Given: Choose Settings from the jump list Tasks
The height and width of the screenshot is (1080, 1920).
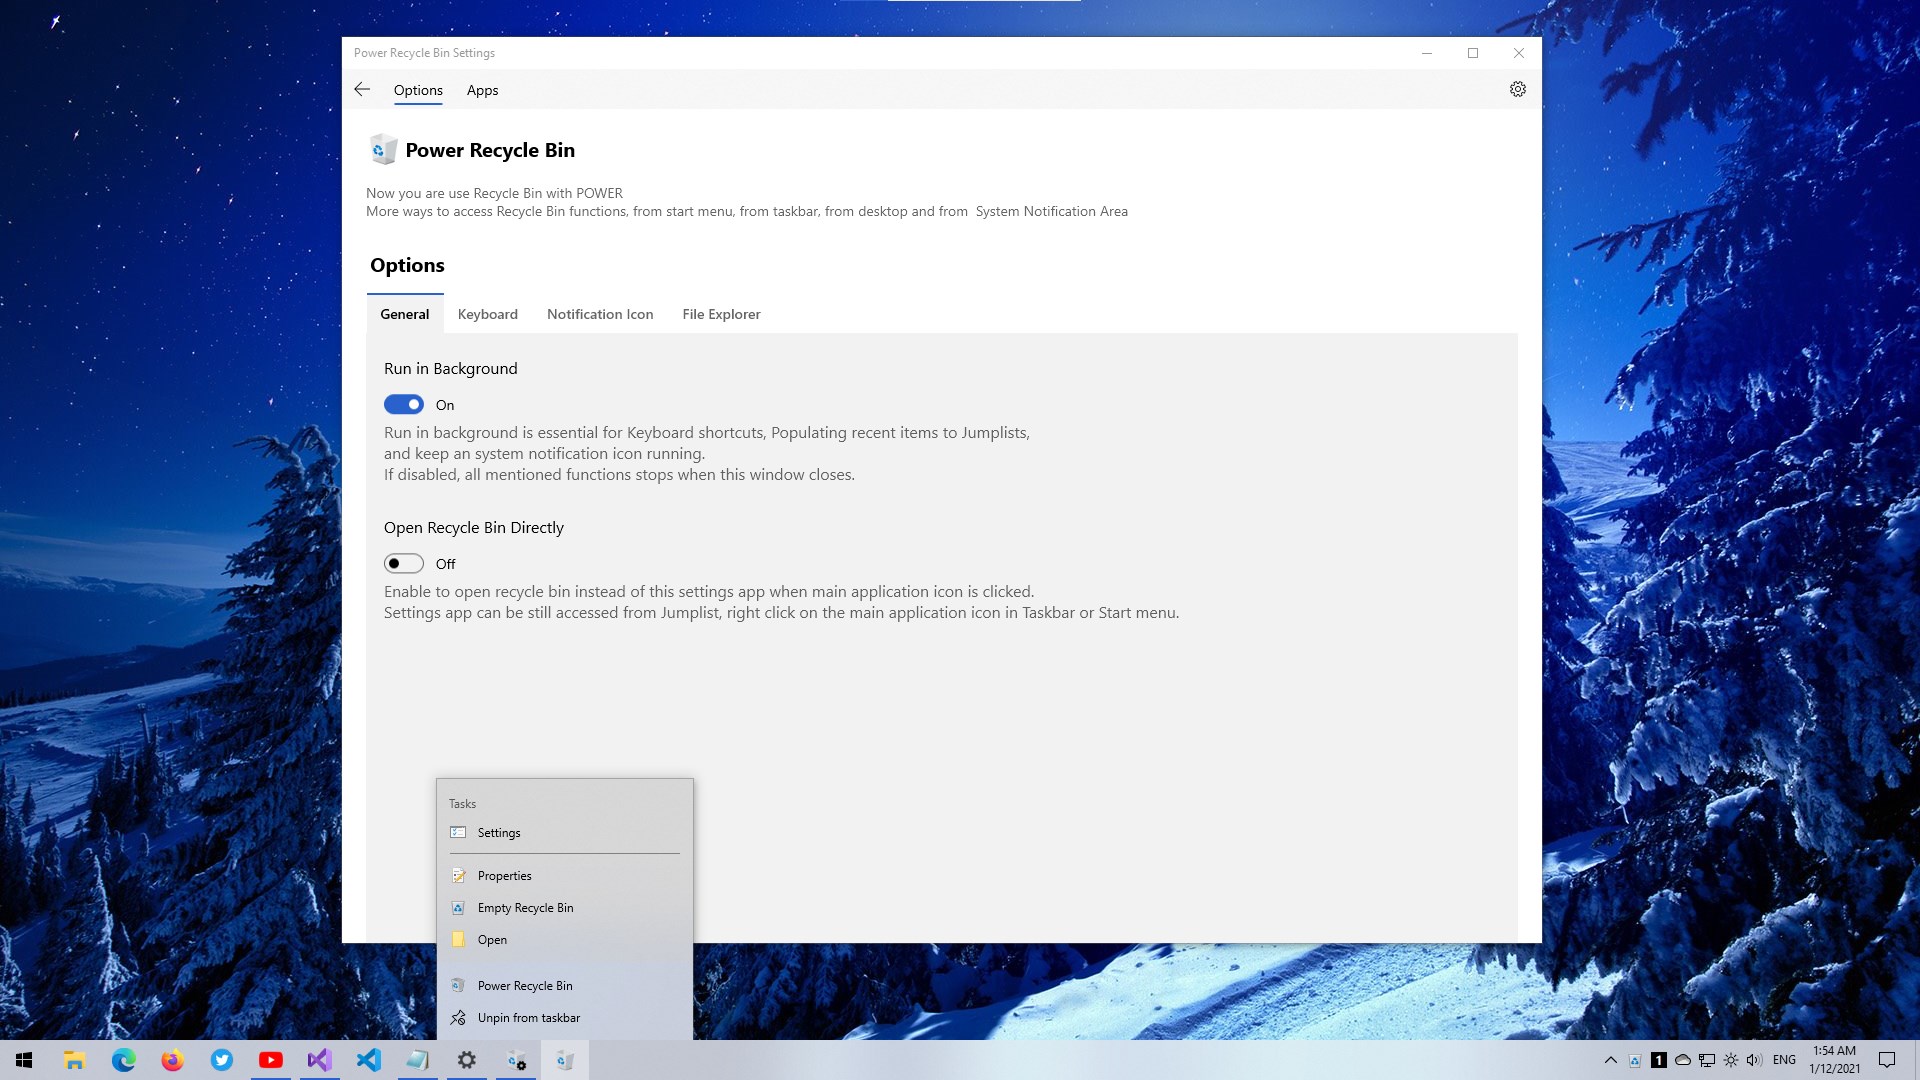Looking at the screenshot, I should (x=565, y=832).
